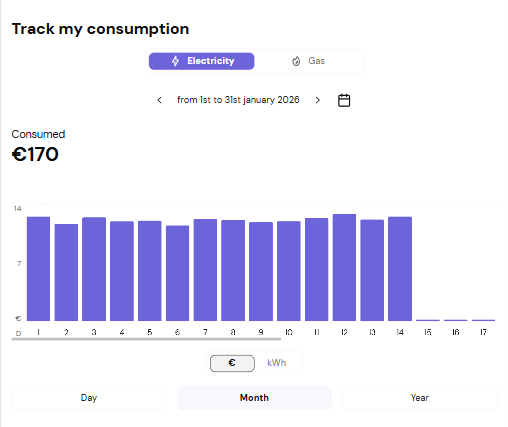Switch to Year view
The width and height of the screenshot is (508, 427).
click(420, 398)
